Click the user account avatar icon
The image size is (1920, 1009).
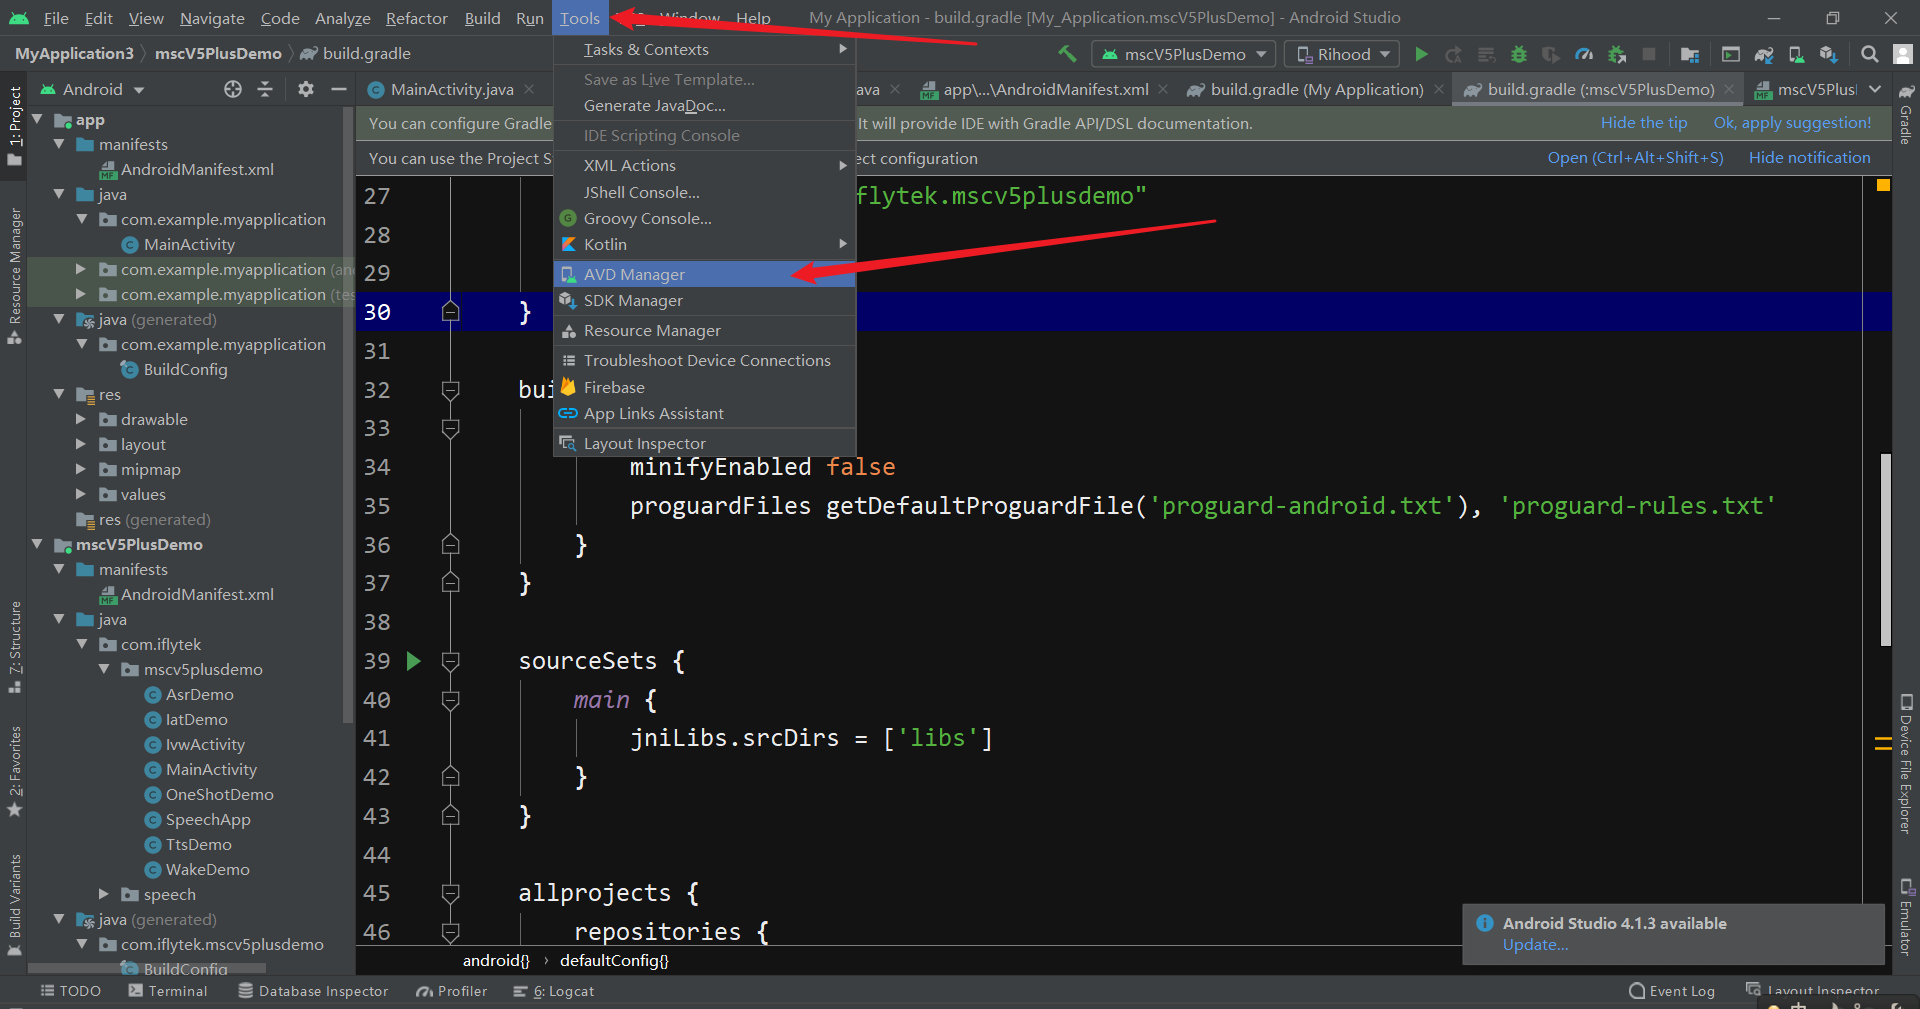(1902, 54)
